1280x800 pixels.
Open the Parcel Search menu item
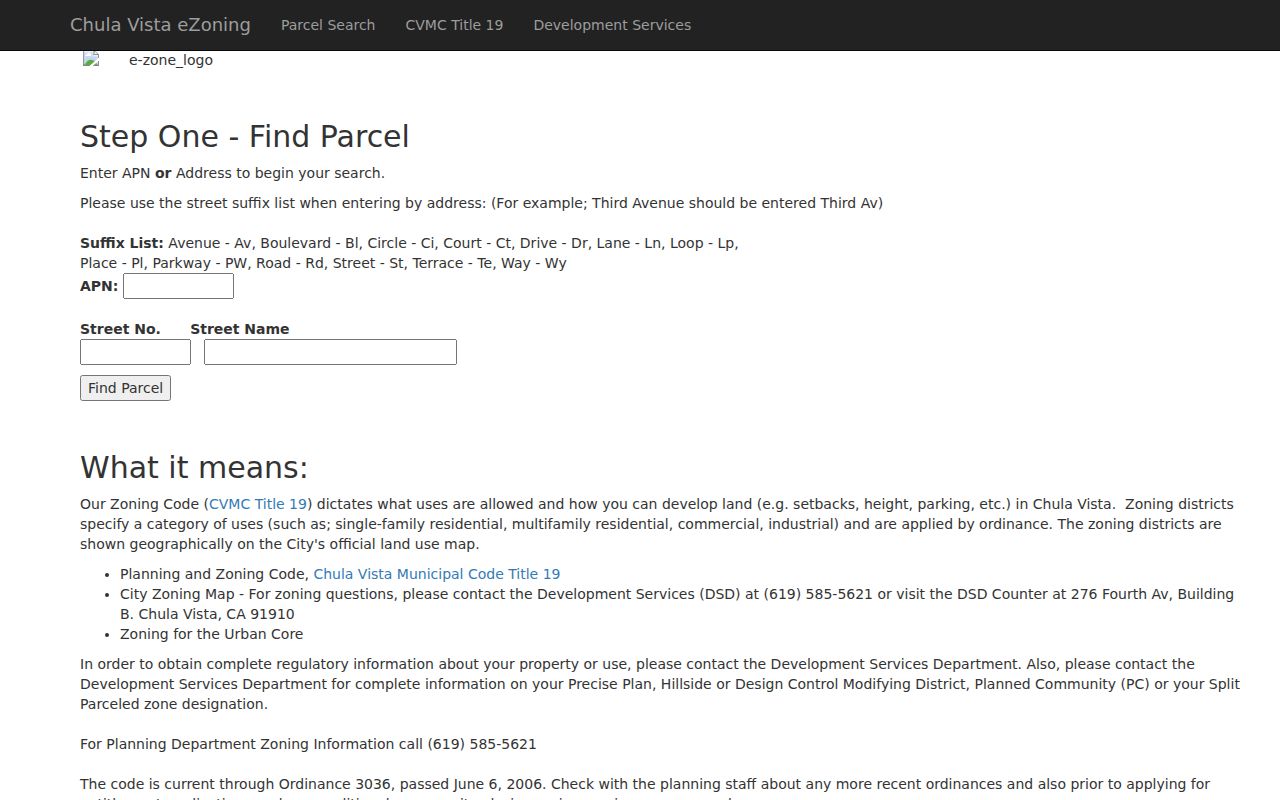(328, 25)
